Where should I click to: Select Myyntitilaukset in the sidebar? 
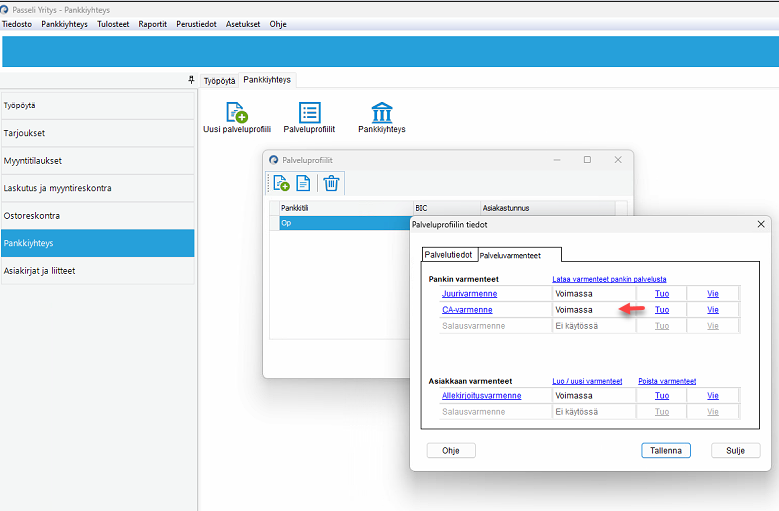97,160
